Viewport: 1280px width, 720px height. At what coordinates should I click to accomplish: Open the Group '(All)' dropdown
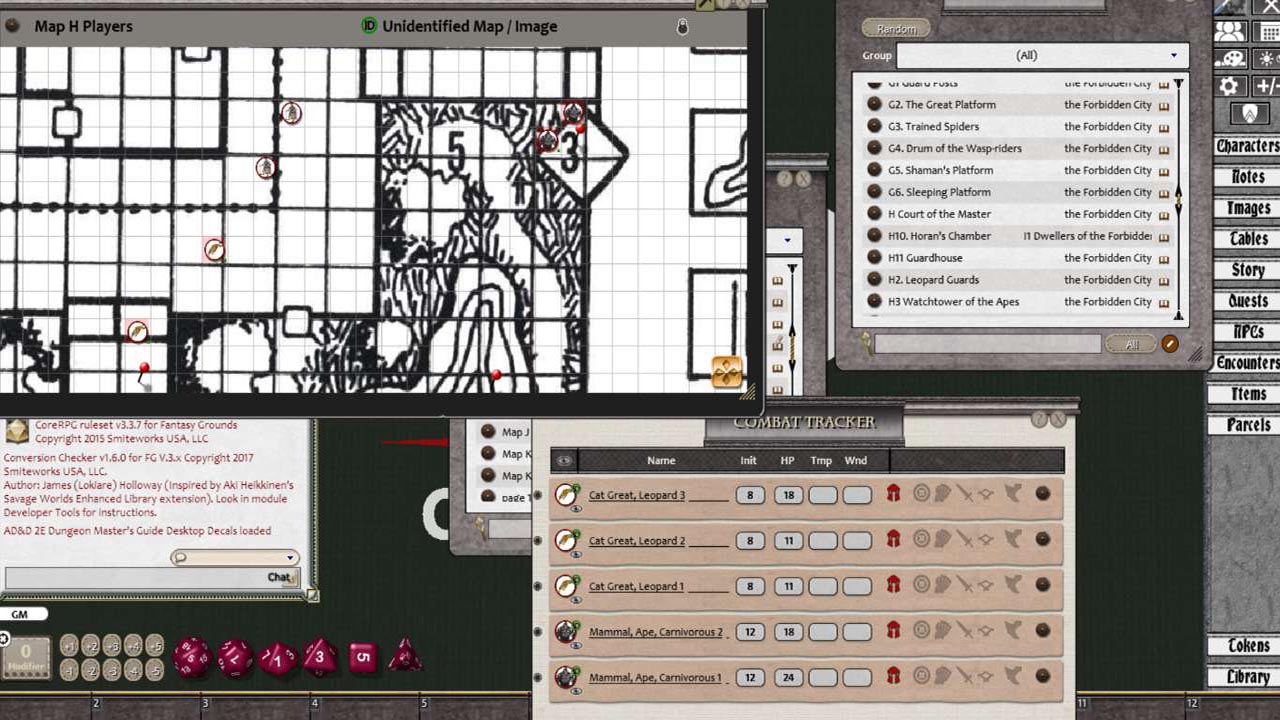click(x=1172, y=55)
